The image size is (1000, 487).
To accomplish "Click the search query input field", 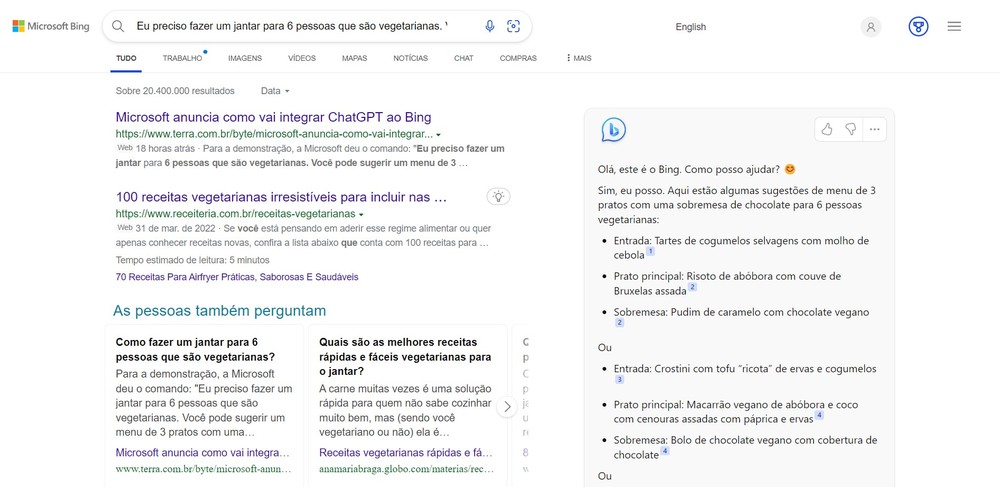I will (292, 26).
